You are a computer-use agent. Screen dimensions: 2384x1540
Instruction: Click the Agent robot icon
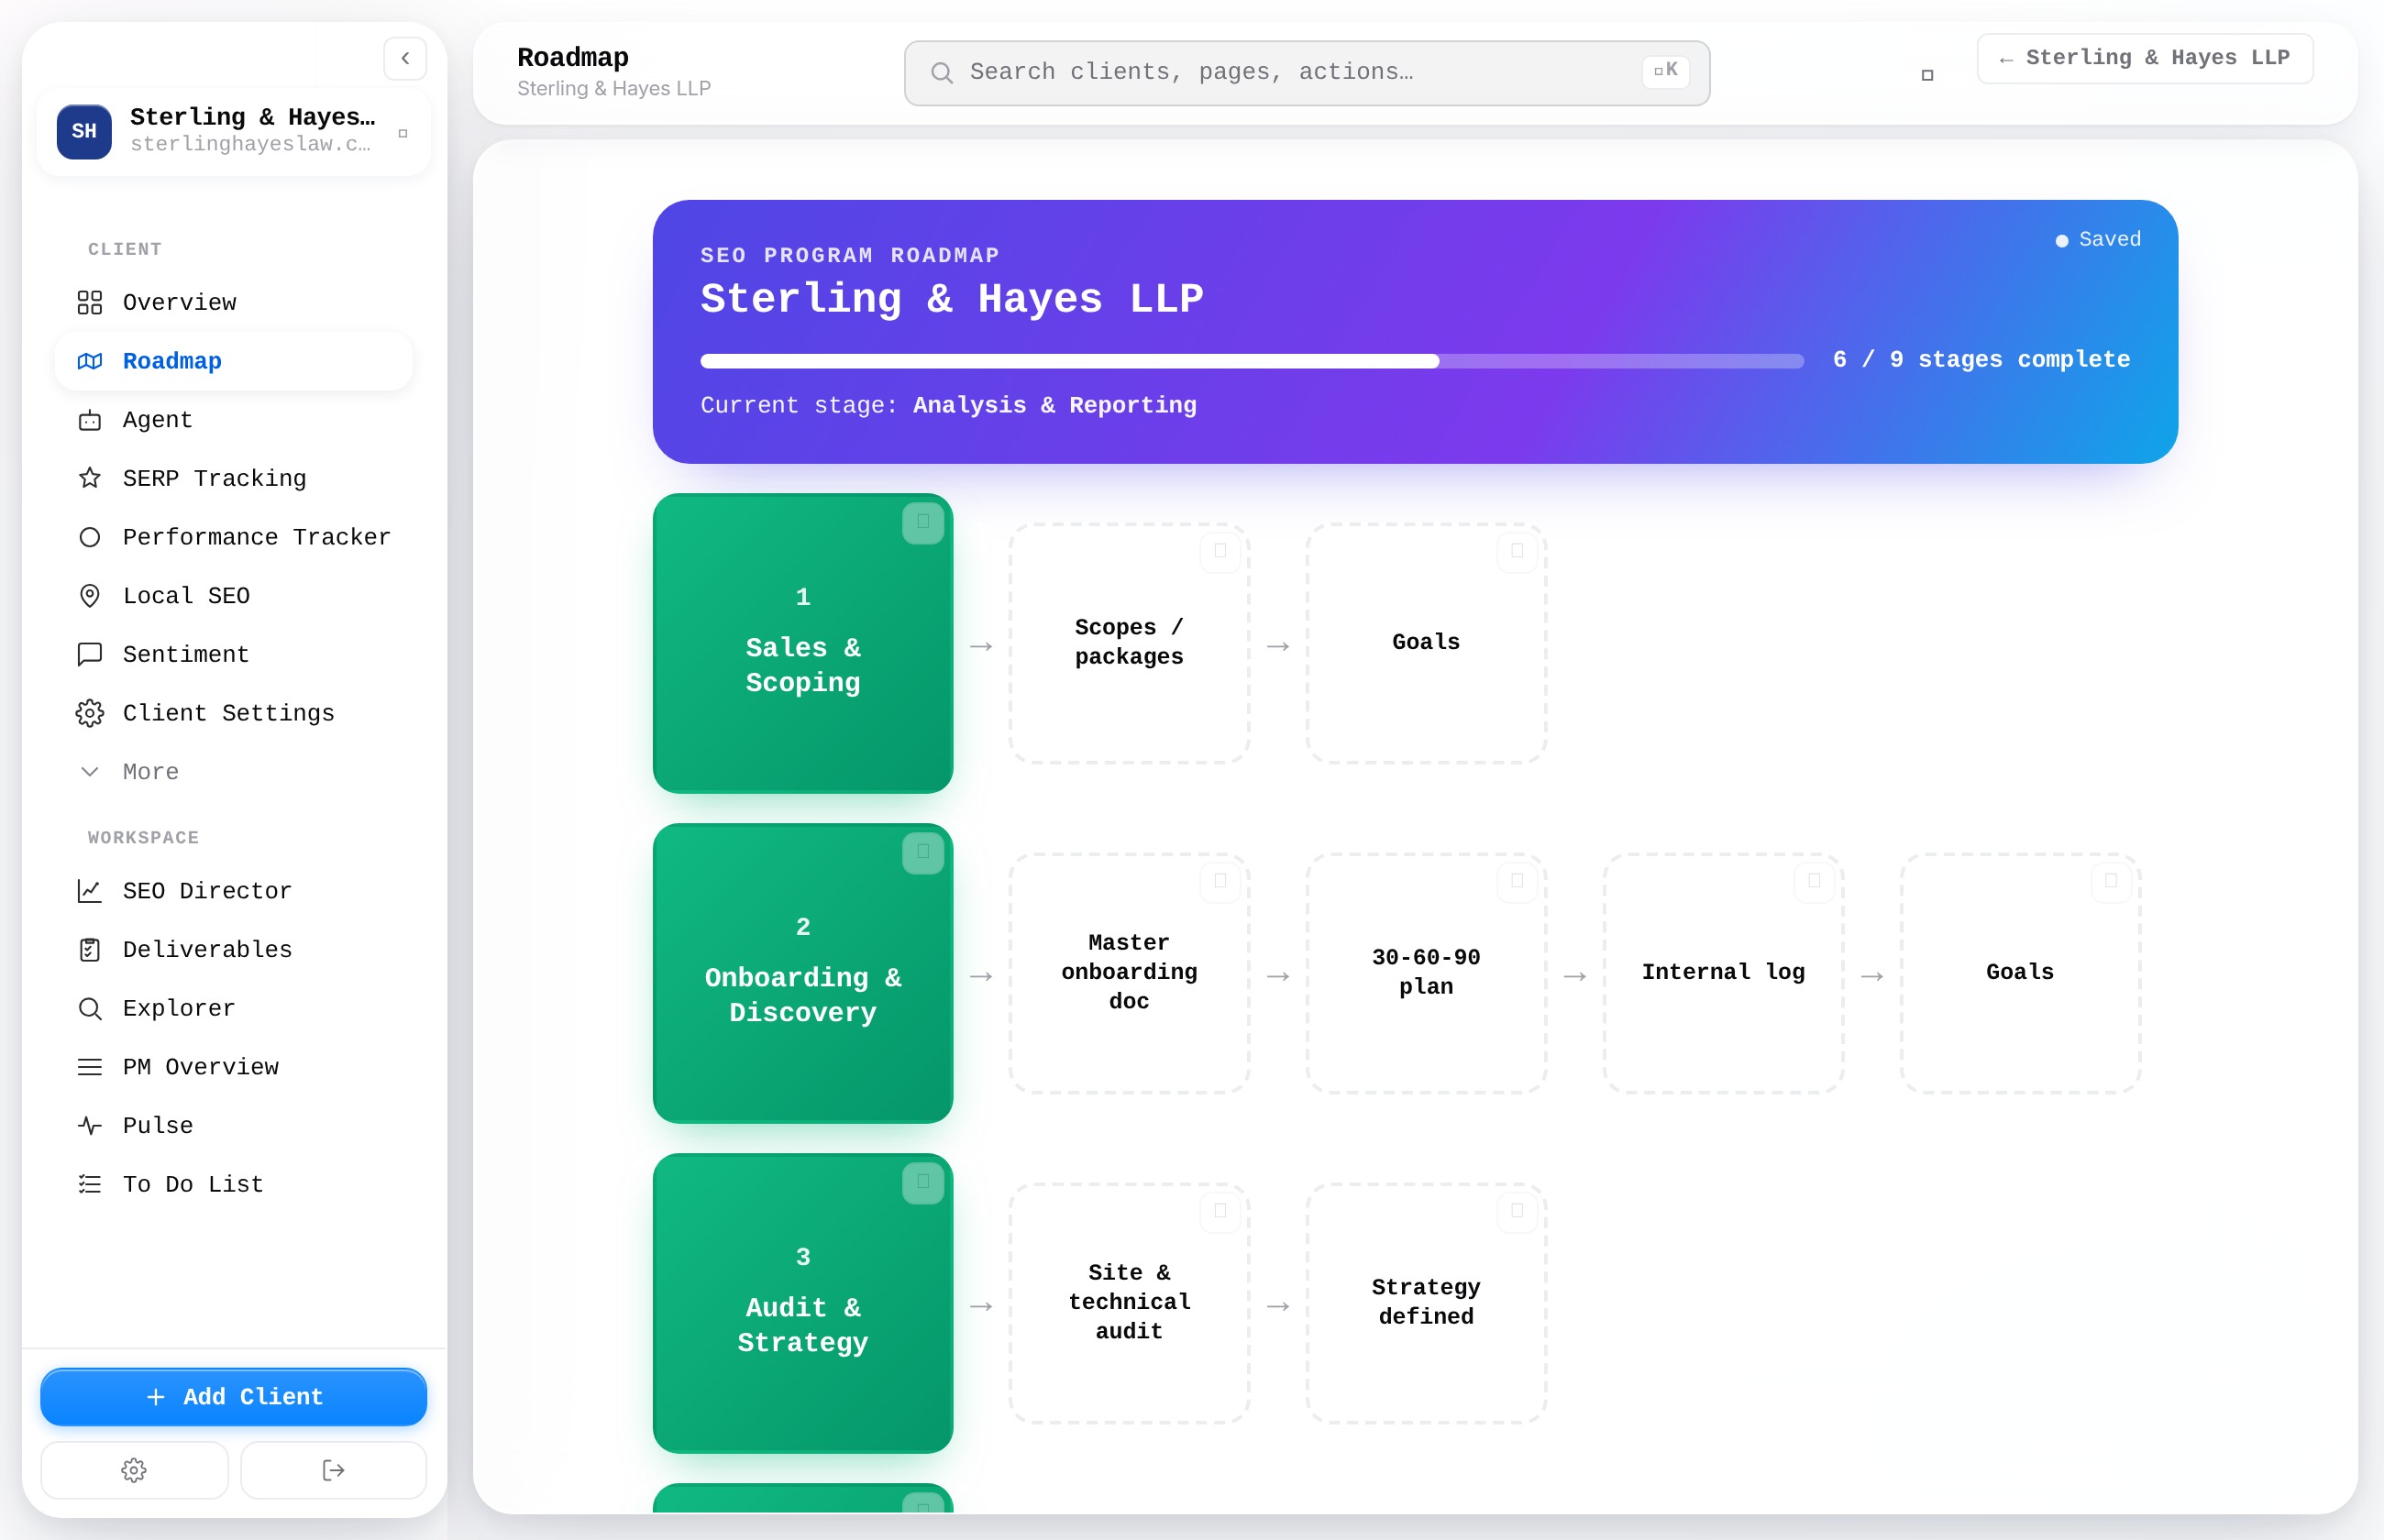90,420
